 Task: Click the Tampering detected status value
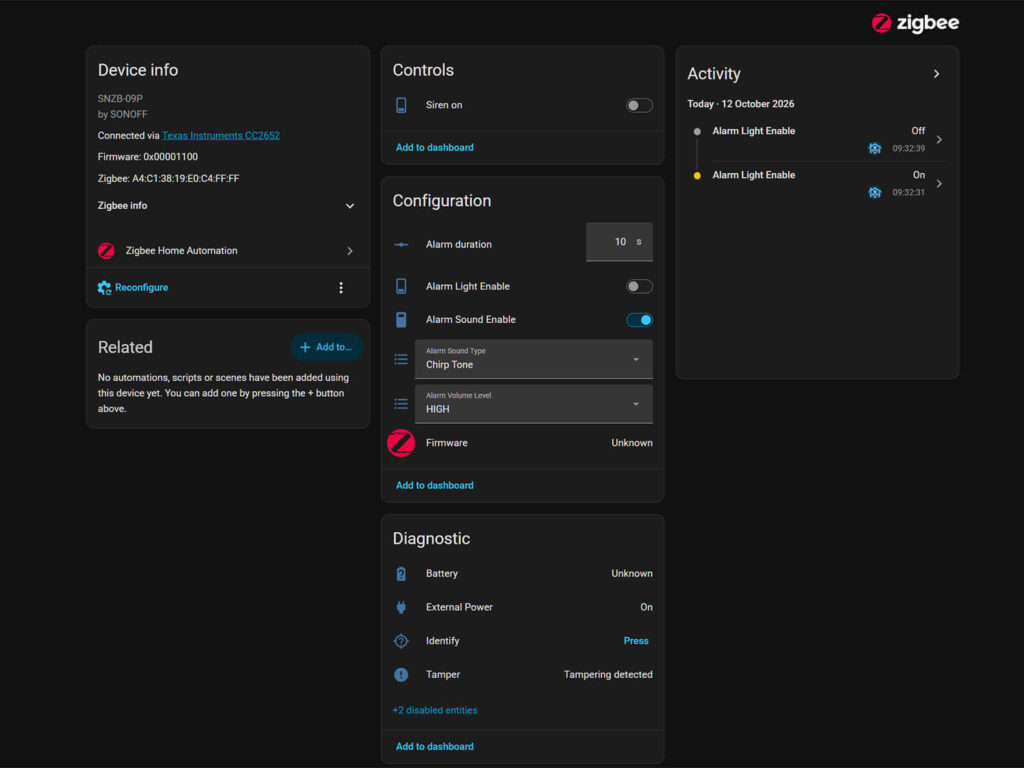pyautogui.click(x=608, y=675)
